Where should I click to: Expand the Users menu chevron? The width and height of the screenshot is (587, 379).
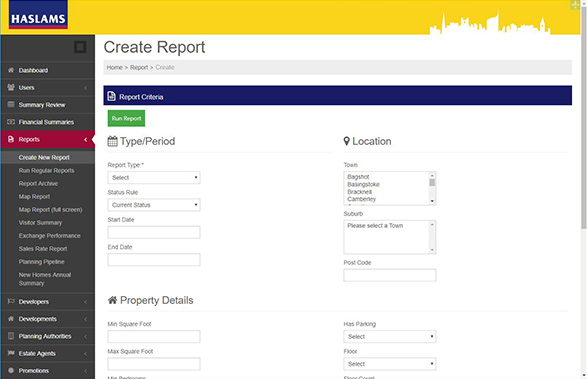(x=86, y=88)
